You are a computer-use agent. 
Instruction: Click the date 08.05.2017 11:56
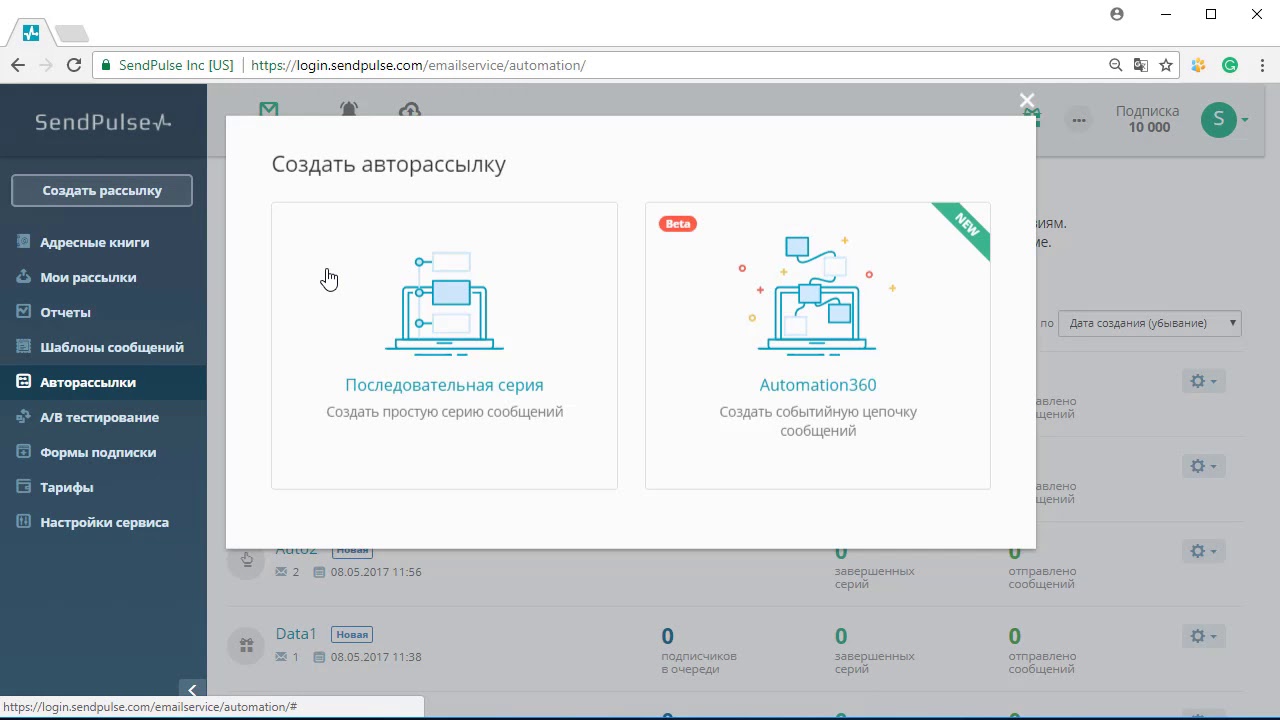tap(376, 572)
